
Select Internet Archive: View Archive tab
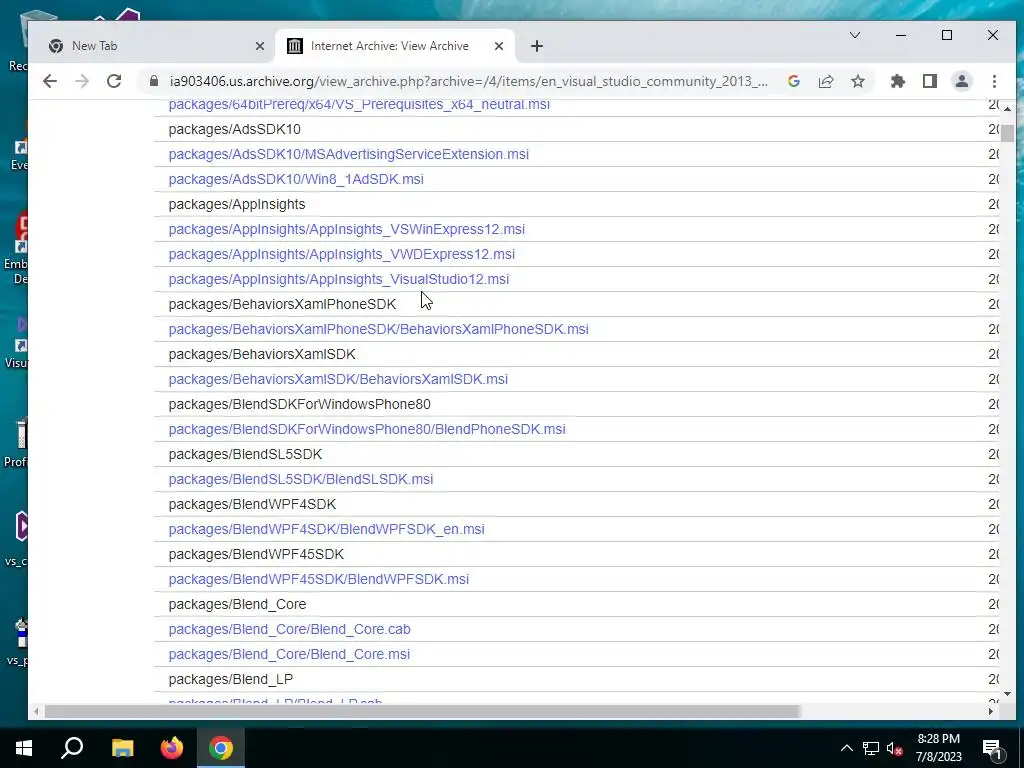click(396, 46)
